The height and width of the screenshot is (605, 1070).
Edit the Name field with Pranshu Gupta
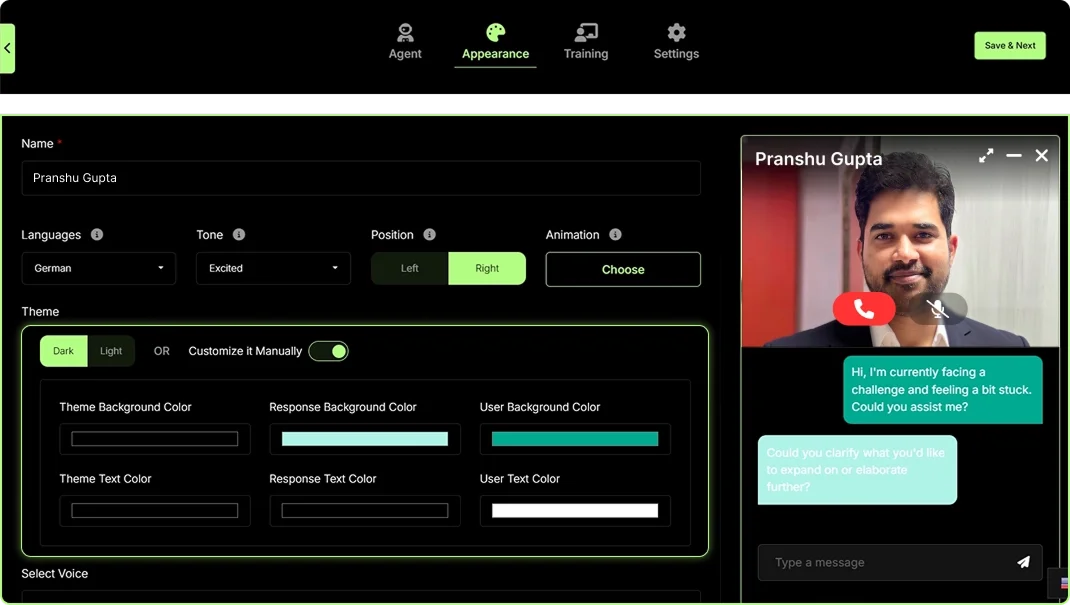coord(361,178)
